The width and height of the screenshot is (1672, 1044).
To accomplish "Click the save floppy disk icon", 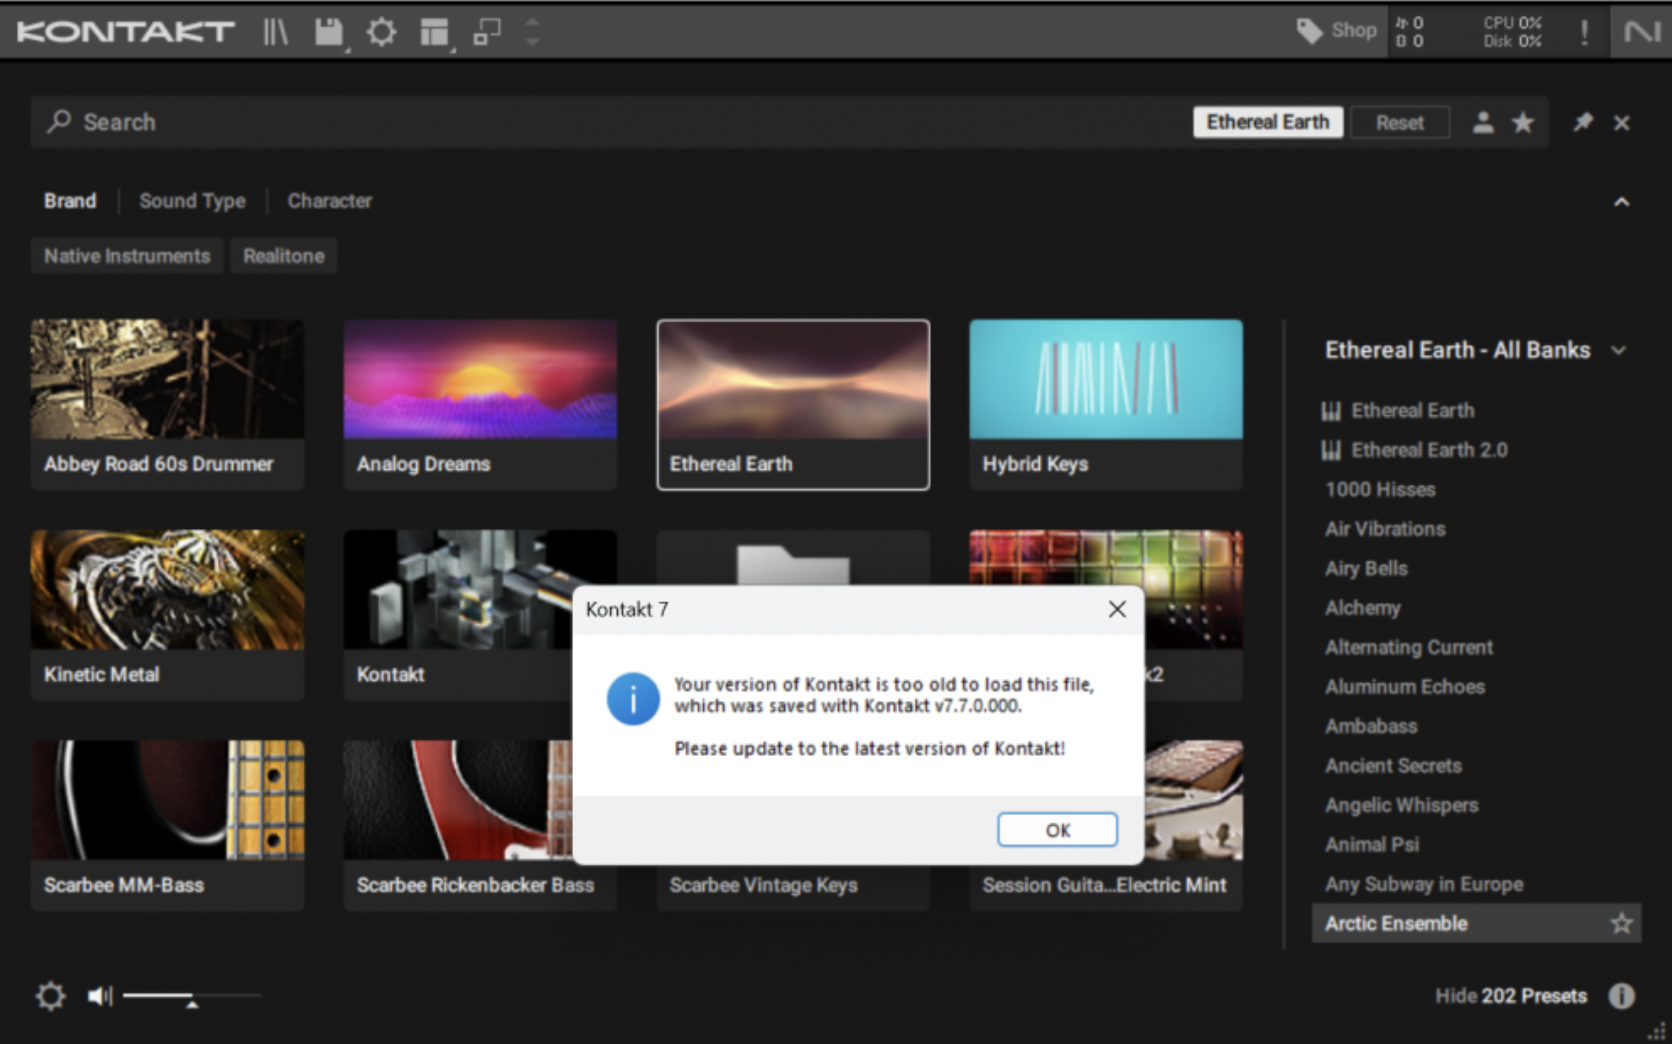I will tap(329, 32).
